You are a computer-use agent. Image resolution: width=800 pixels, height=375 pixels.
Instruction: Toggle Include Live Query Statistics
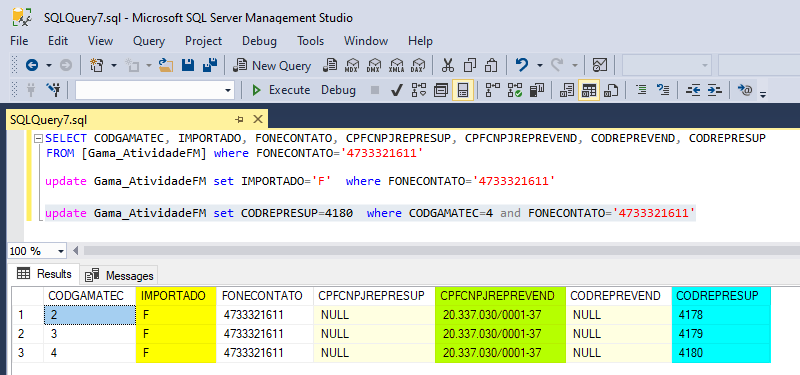[x=515, y=90]
